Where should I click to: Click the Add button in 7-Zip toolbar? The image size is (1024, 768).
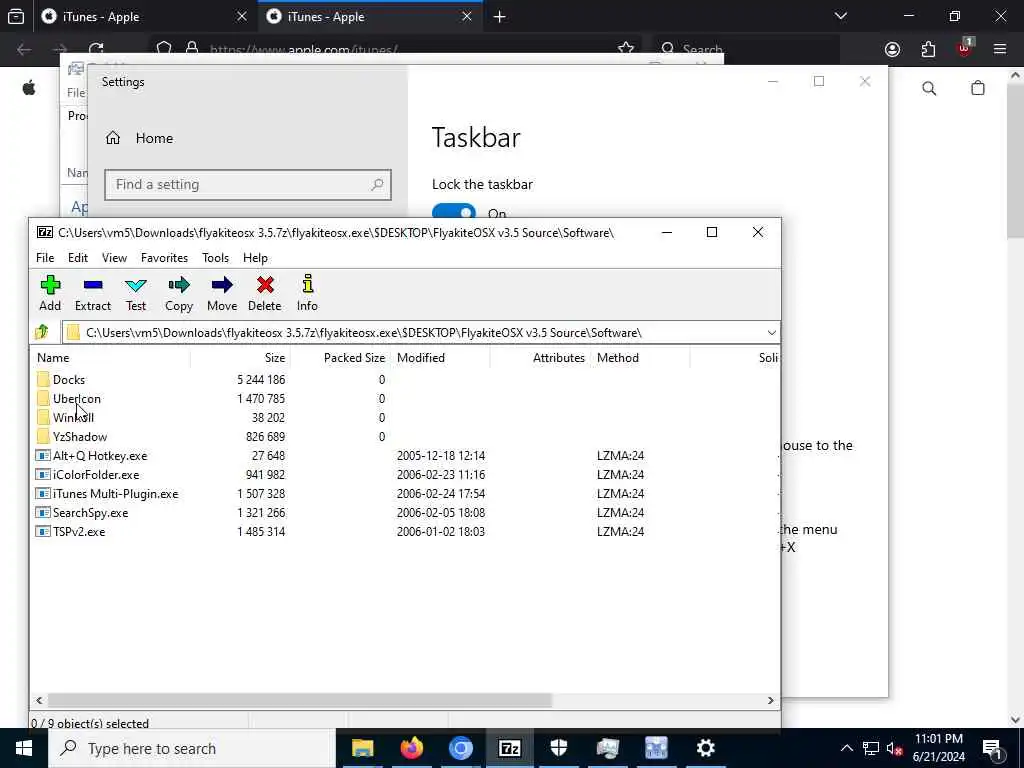point(50,293)
